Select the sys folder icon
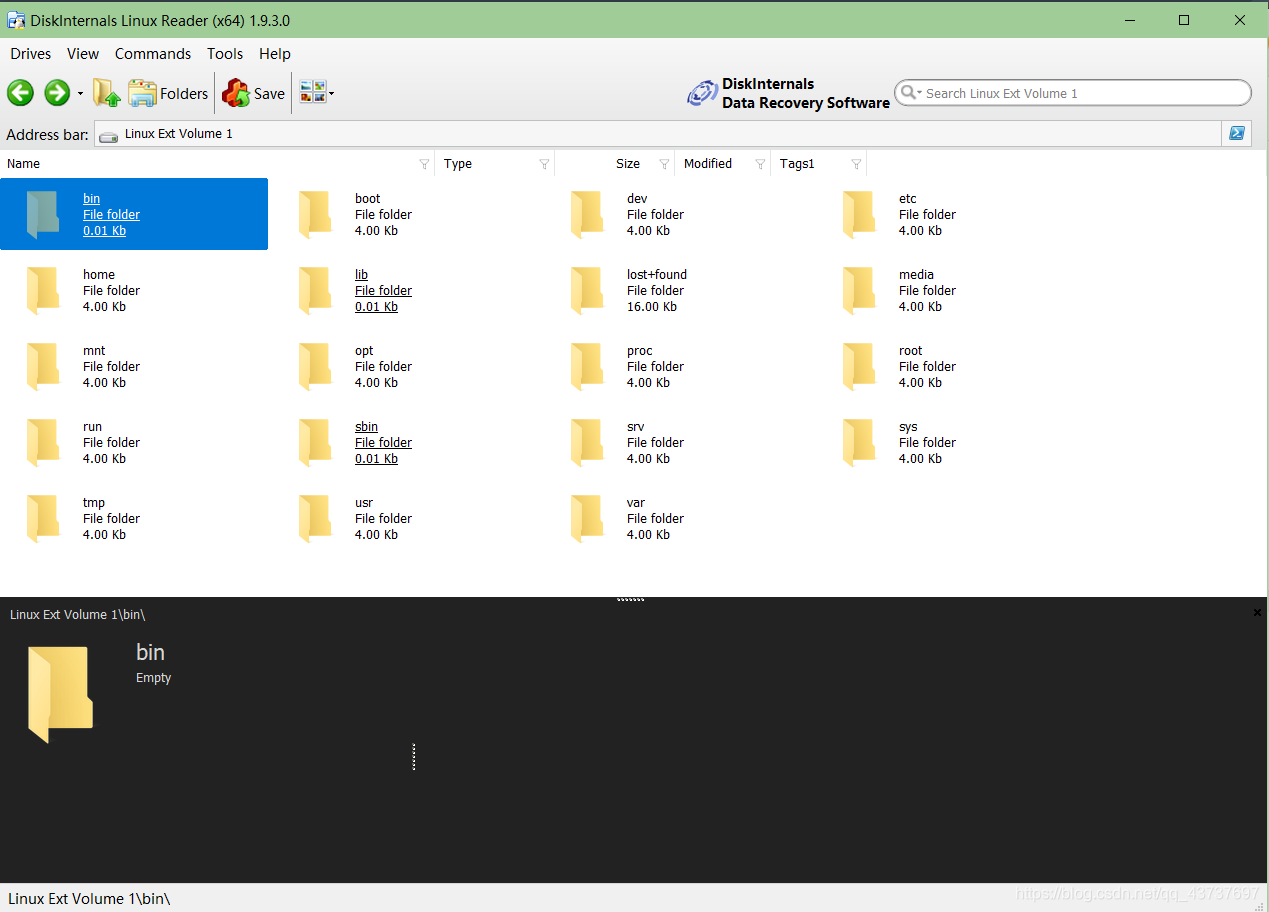1269x912 pixels. [859, 442]
